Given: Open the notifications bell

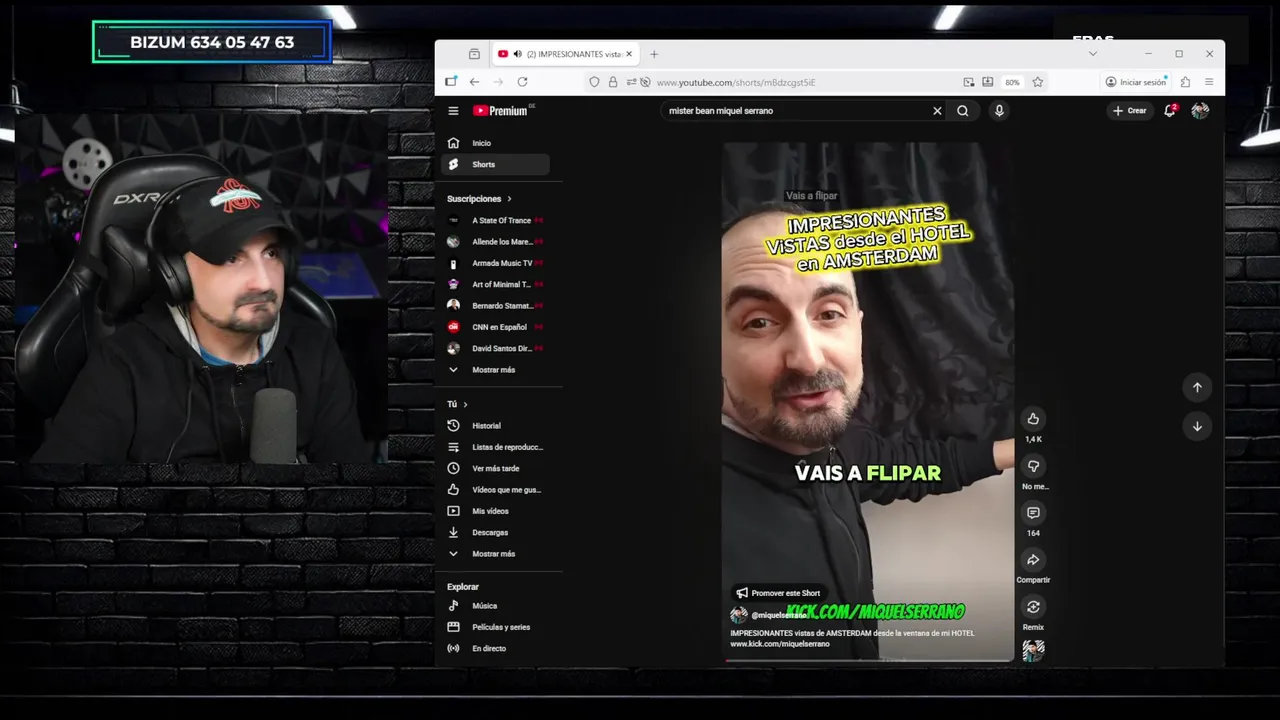Looking at the screenshot, I should [x=1169, y=111].
